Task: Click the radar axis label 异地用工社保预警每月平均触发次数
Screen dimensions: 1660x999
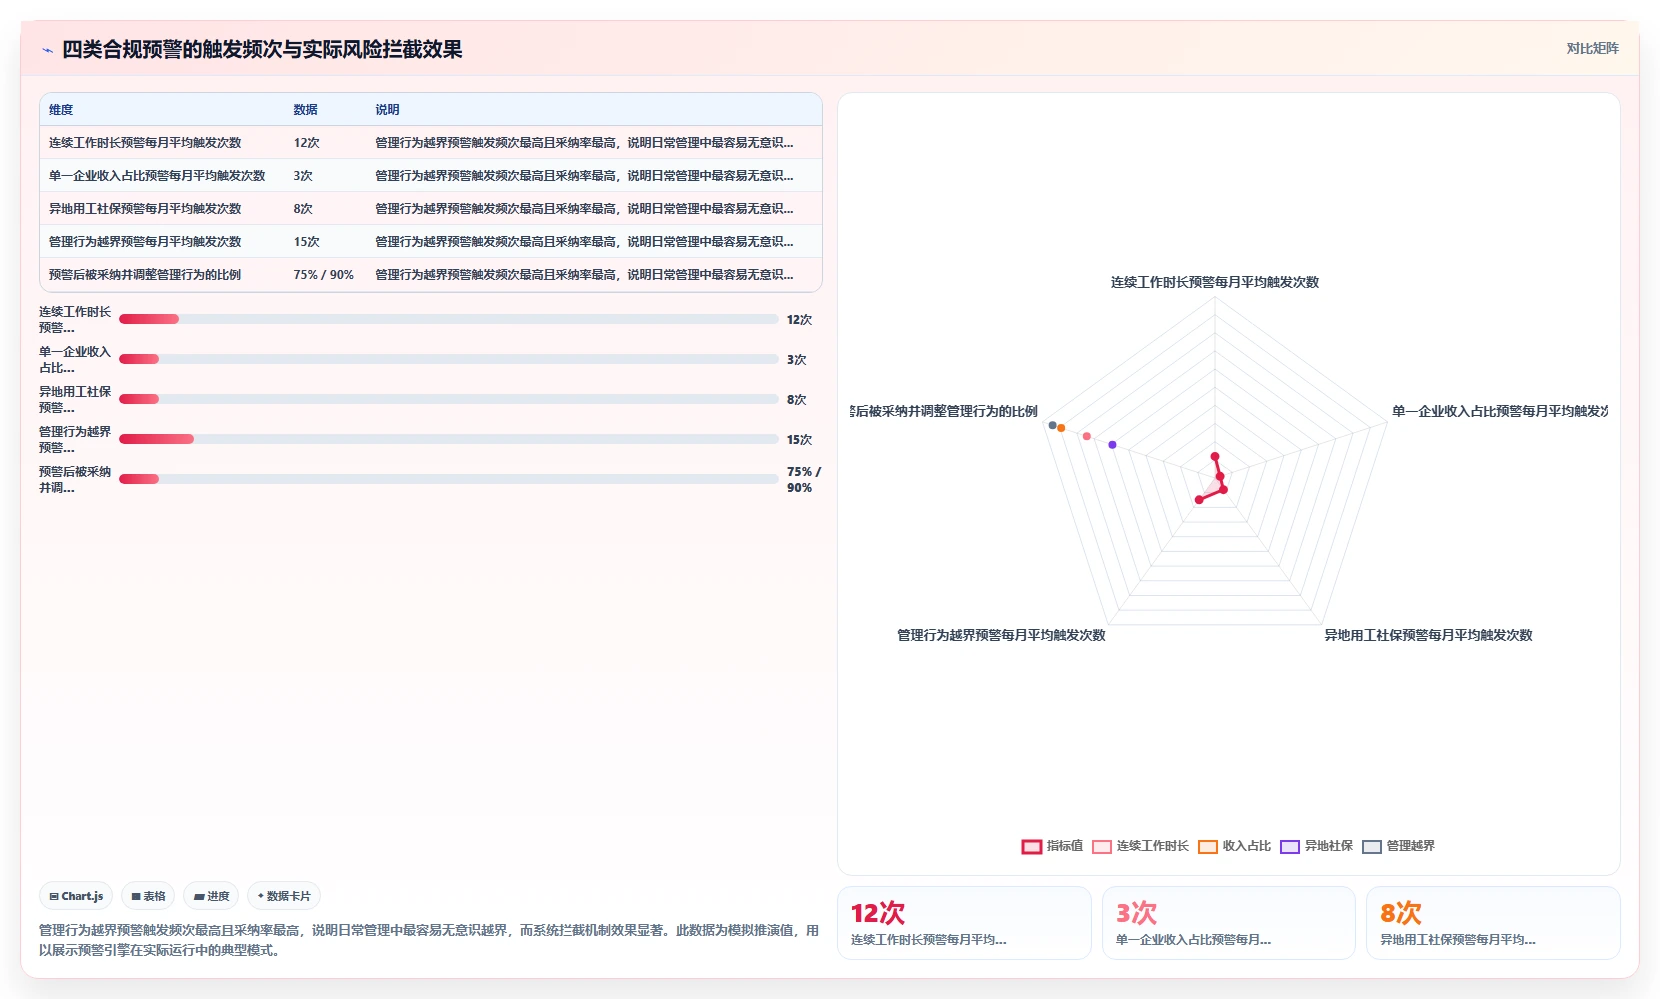Action: [1428, 636]
